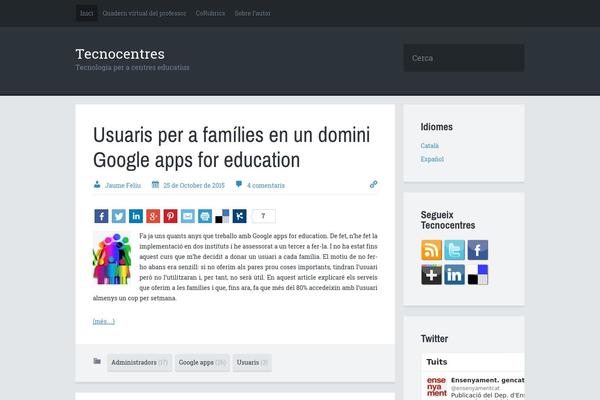Pin the post on Pinterest
The width and height of the screenshot is (600, 400).
(170, 216)
